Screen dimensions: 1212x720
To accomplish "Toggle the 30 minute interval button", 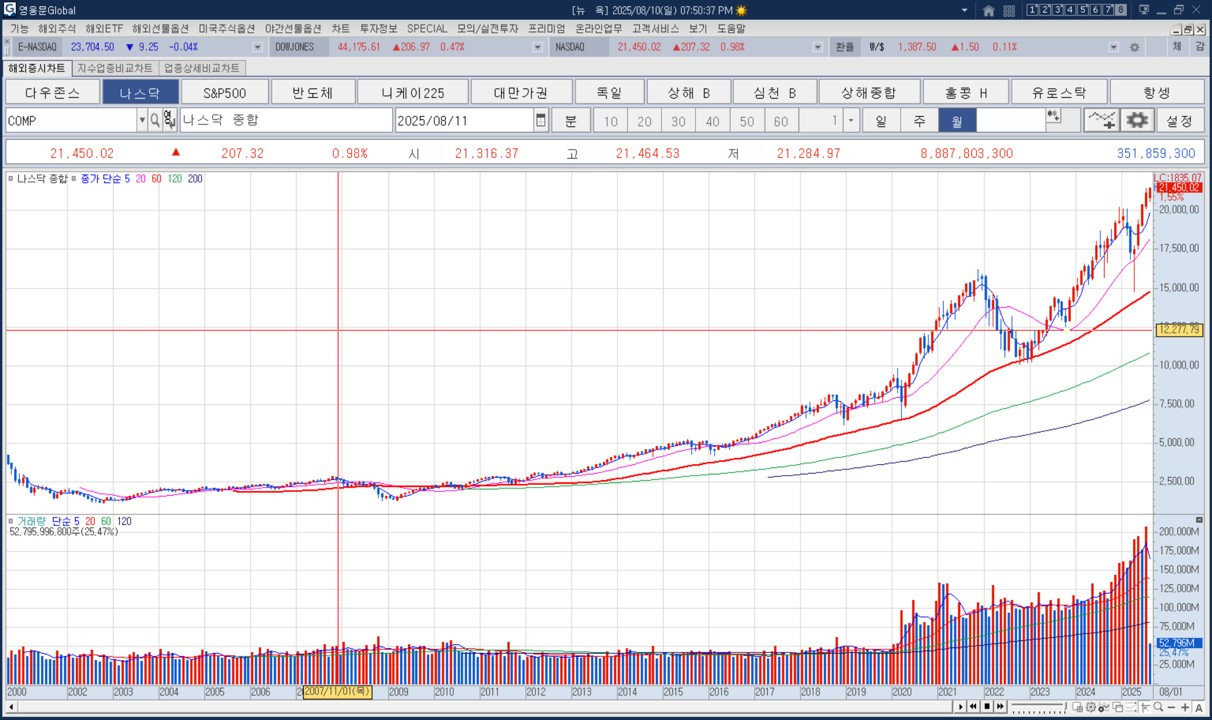I will click(679, 120).
